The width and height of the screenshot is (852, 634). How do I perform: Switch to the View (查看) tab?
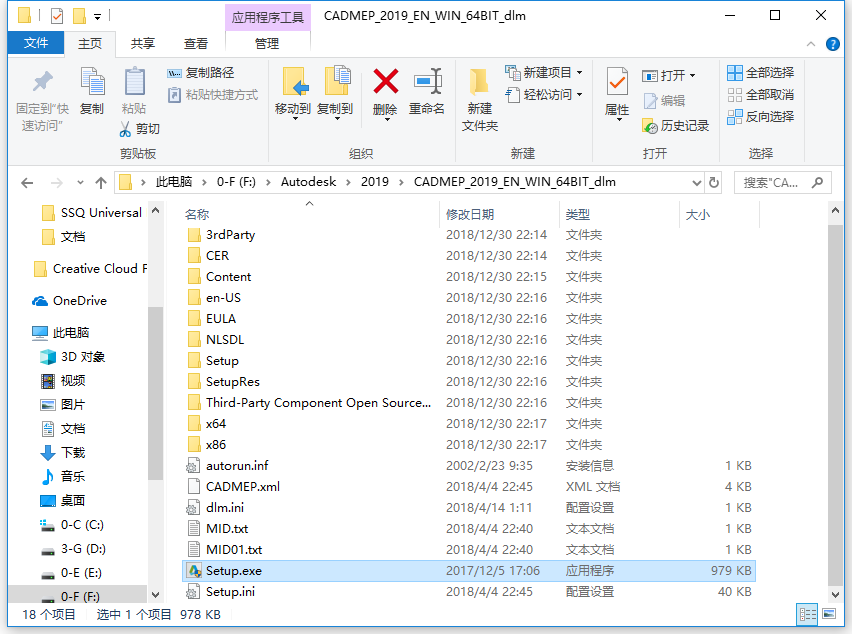pyautogui.click(x=196, y=43)
